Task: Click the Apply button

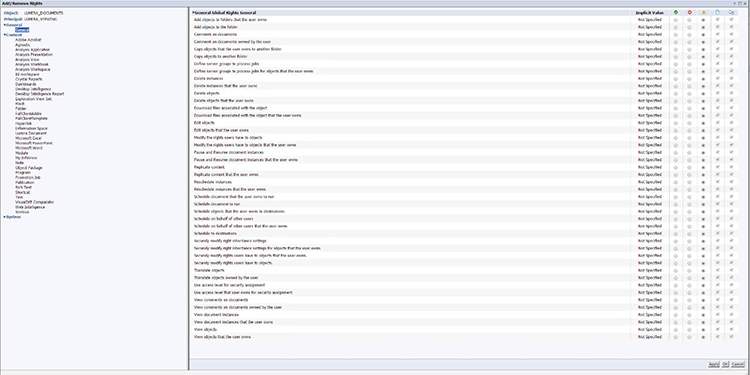Action: 713,364
